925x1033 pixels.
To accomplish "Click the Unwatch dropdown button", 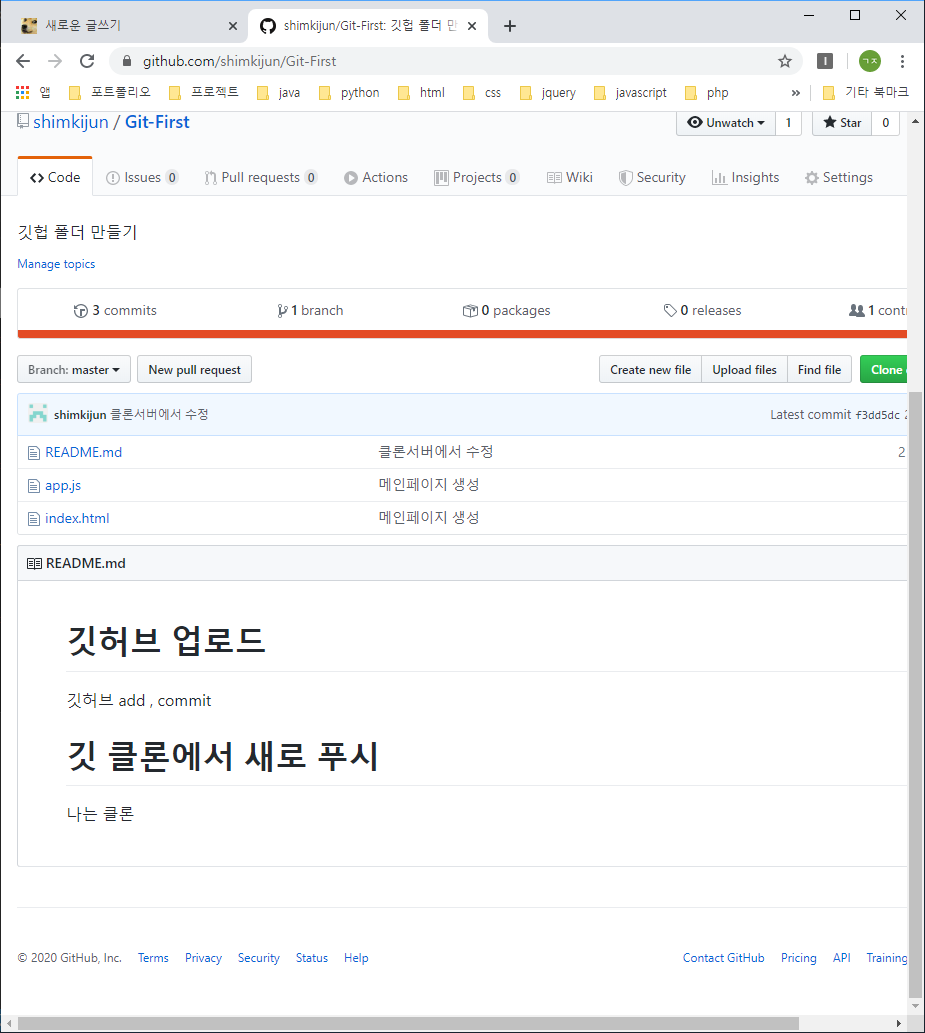I will coord(725,123).
